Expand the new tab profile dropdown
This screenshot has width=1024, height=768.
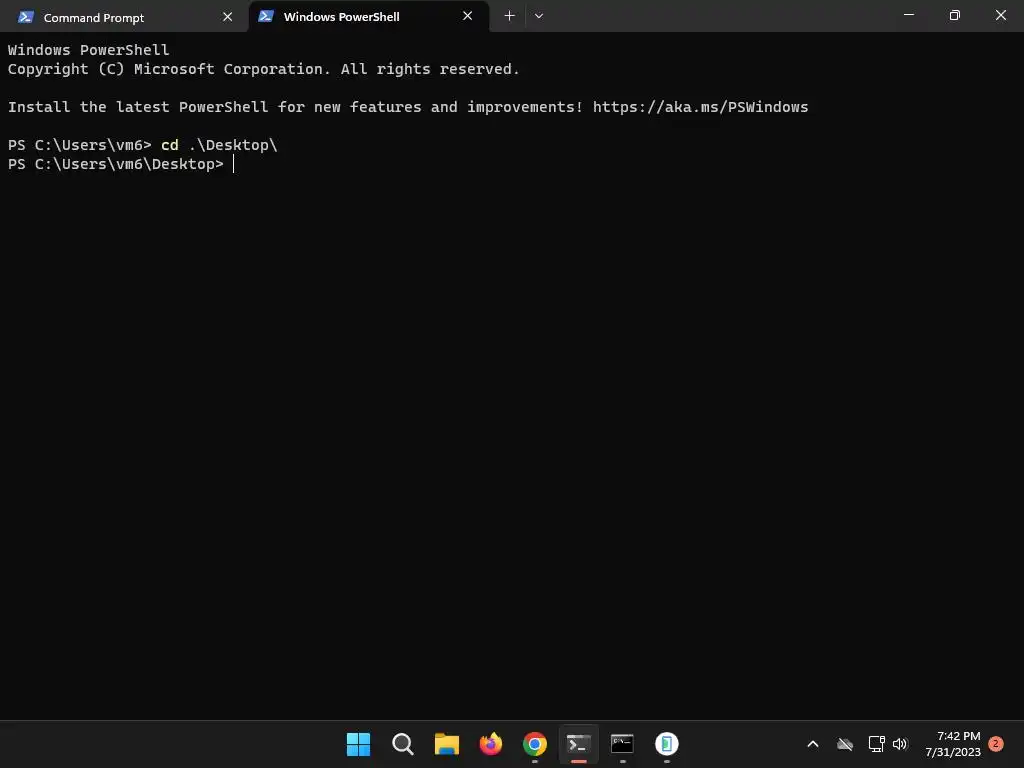pyautogui.click(x=539, y=16)
